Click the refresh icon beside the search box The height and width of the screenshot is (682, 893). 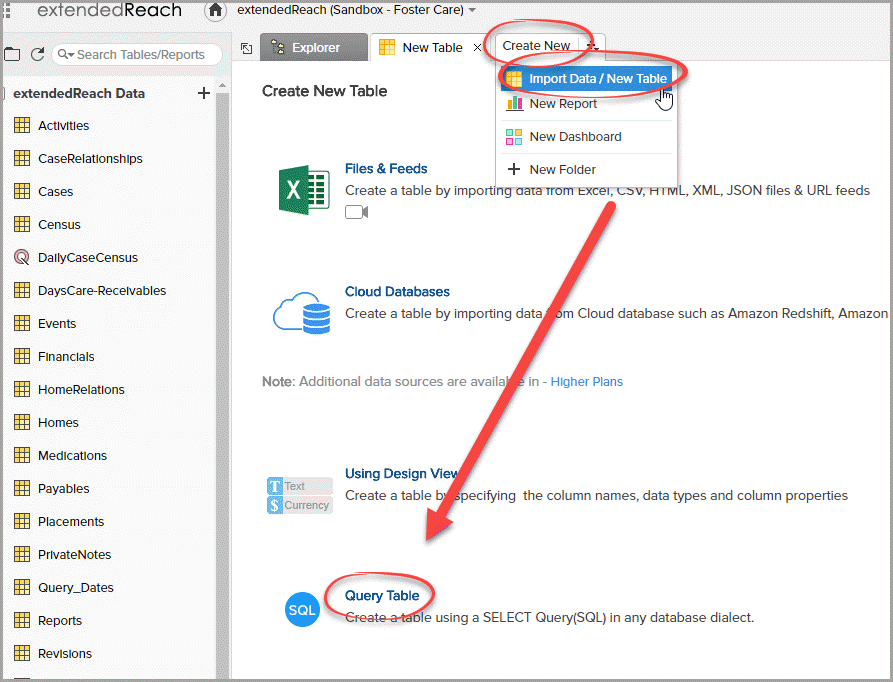tap(38, 54)
